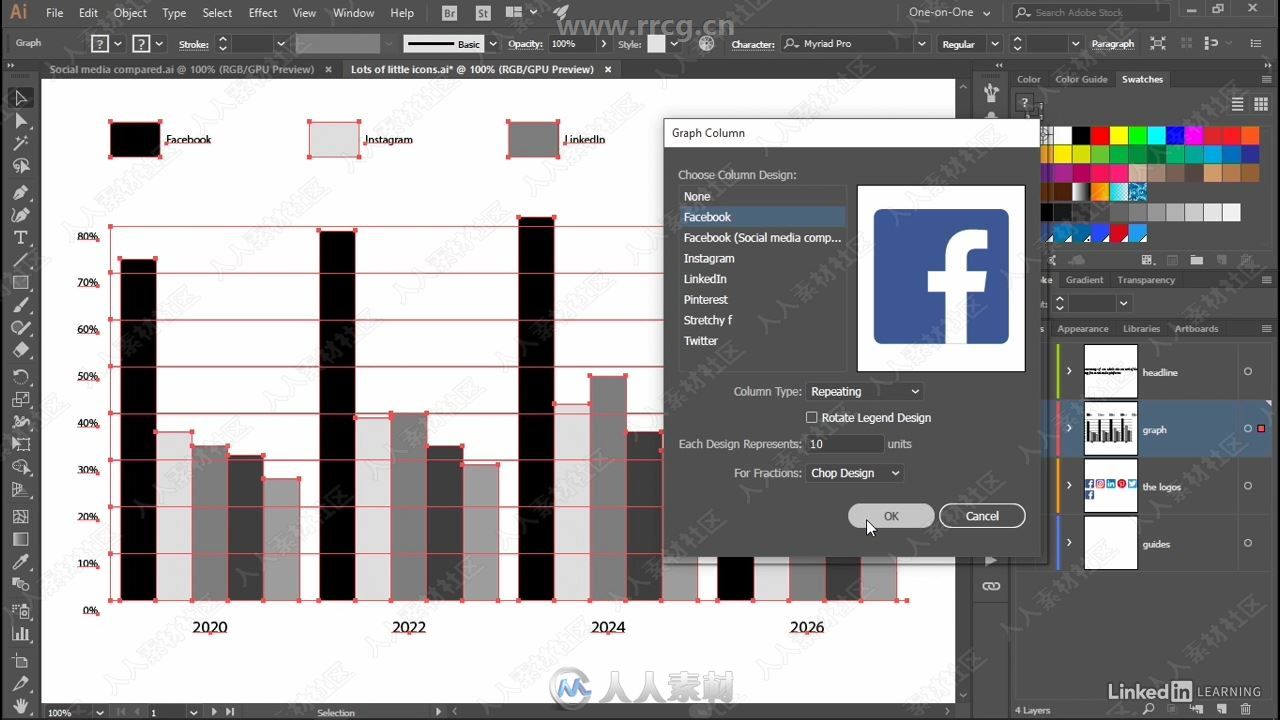
Task: Pick the Magic Wand tool
Action: click(20, 144)
